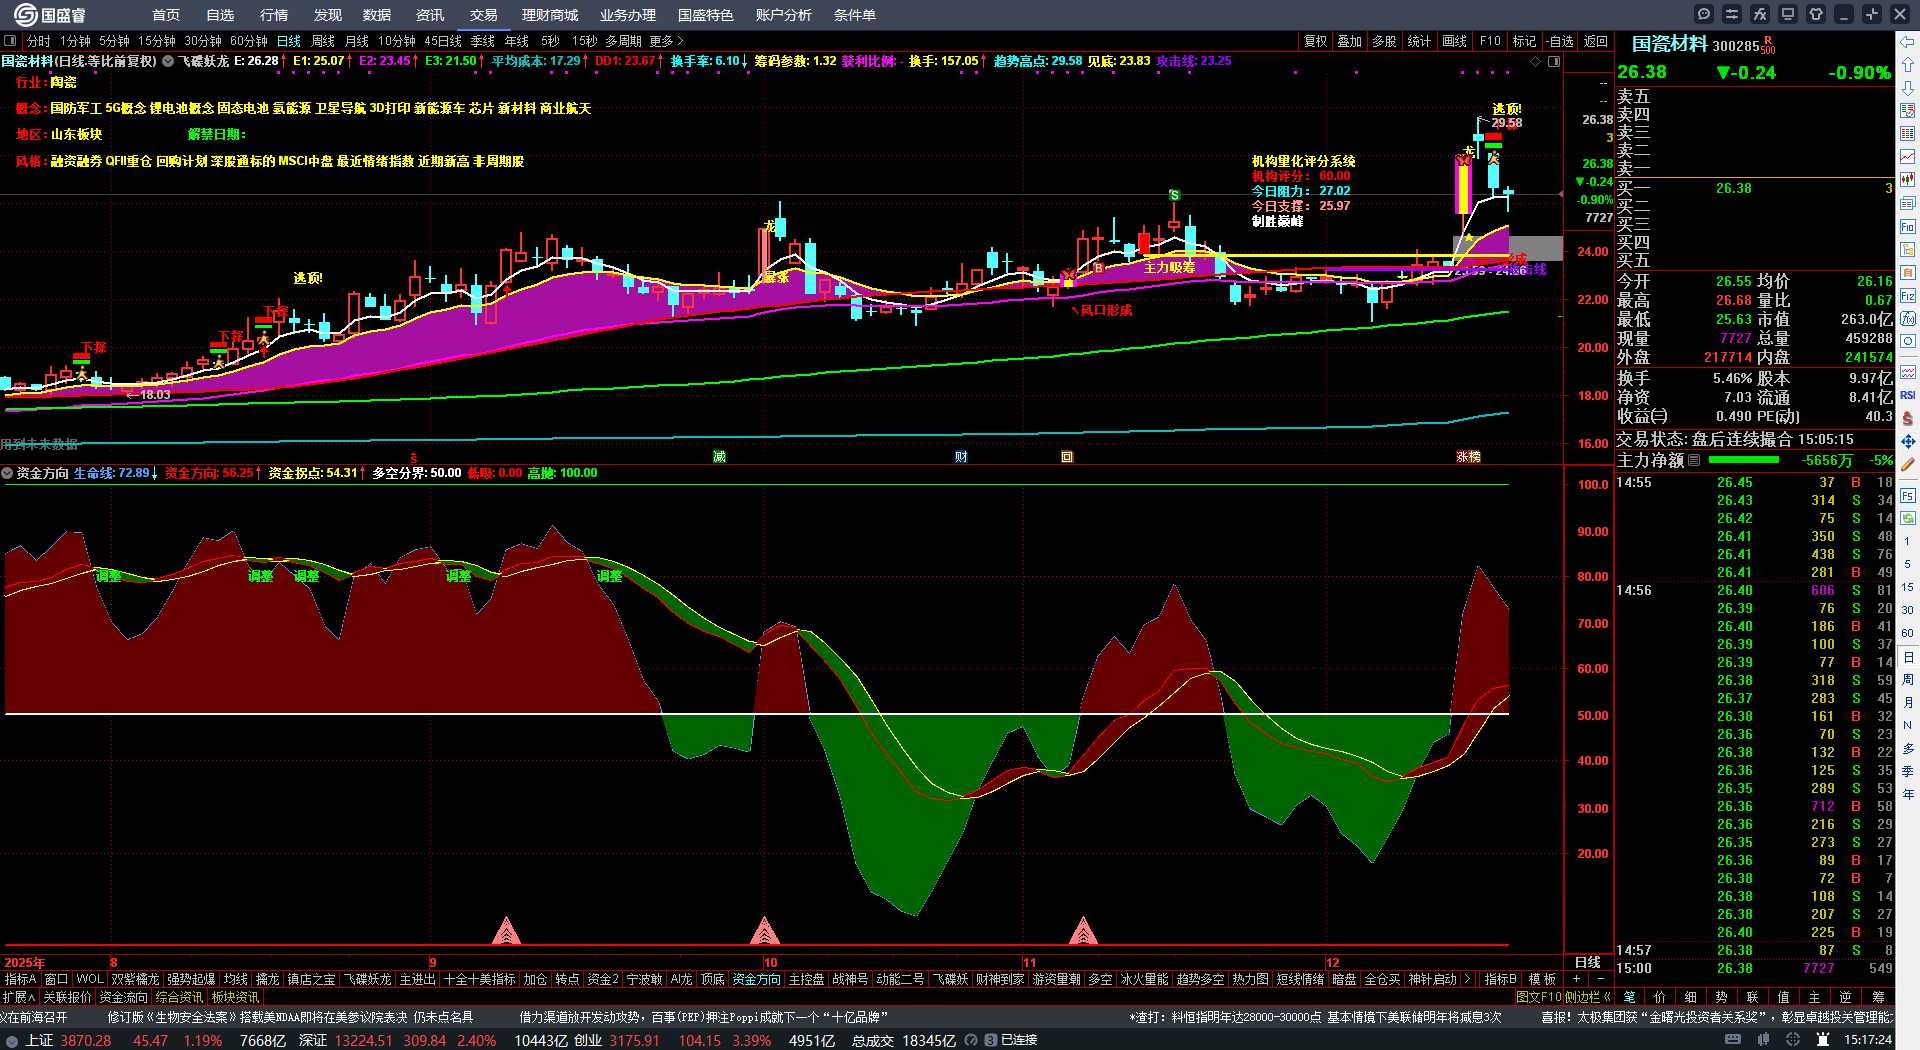Open the formula (fx) manager icon
The height and width of the screenshot is (1050, 1920).
(1760, 14)
